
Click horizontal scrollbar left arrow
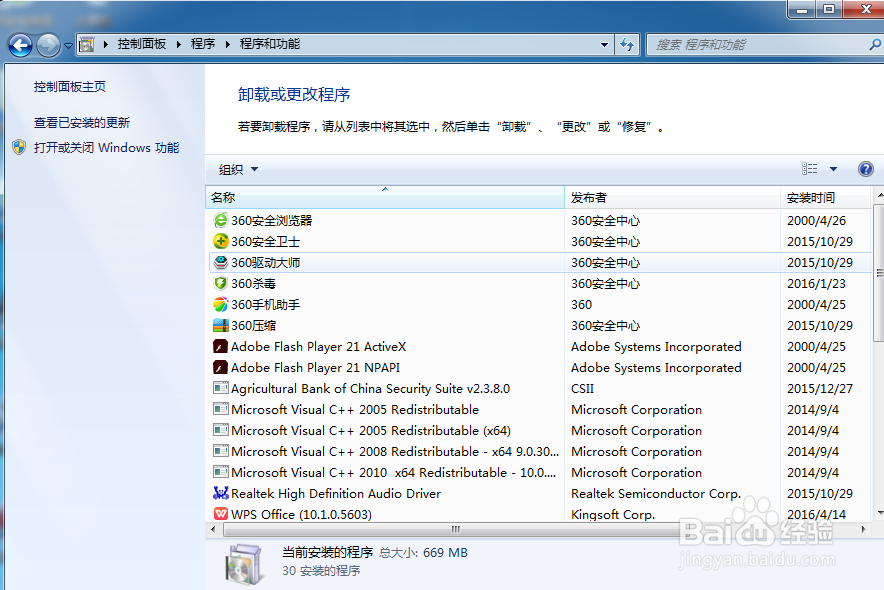click(x=213, y=529)
